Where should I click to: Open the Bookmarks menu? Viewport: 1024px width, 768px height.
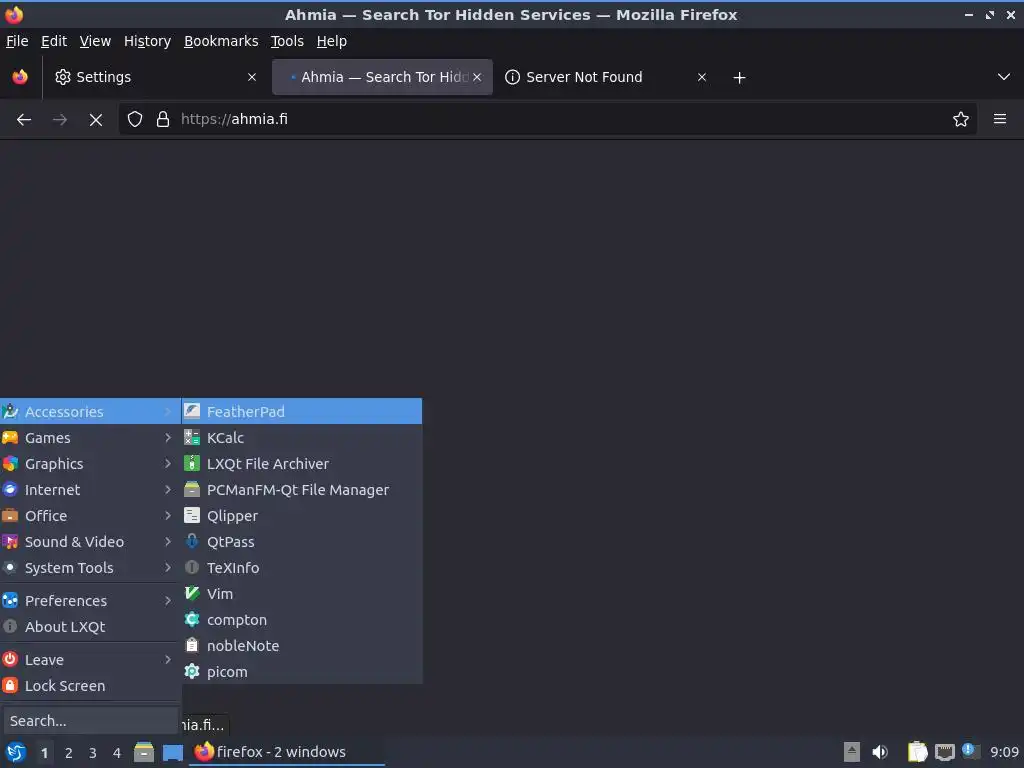[x=221, y=41]
